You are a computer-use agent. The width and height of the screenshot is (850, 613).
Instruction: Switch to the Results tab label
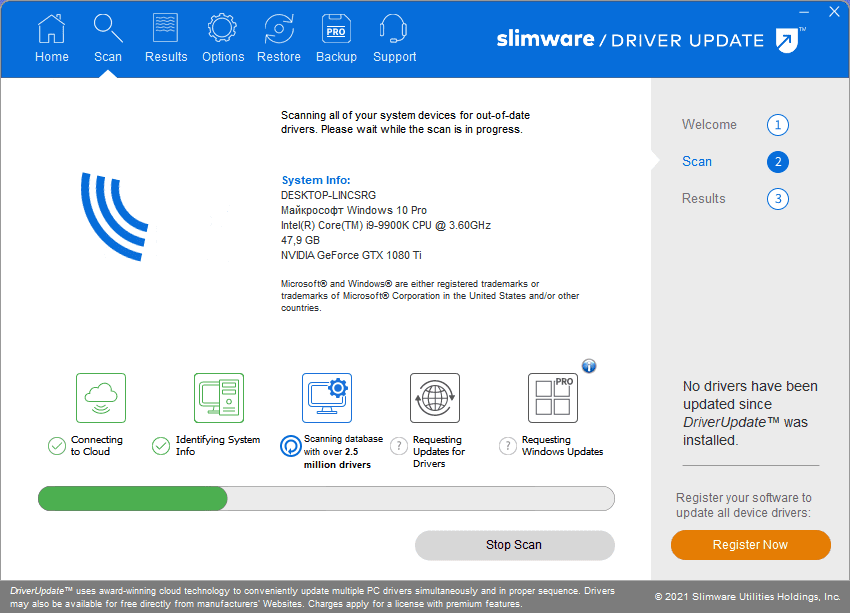pyautogui.click(x=166, y=57)
